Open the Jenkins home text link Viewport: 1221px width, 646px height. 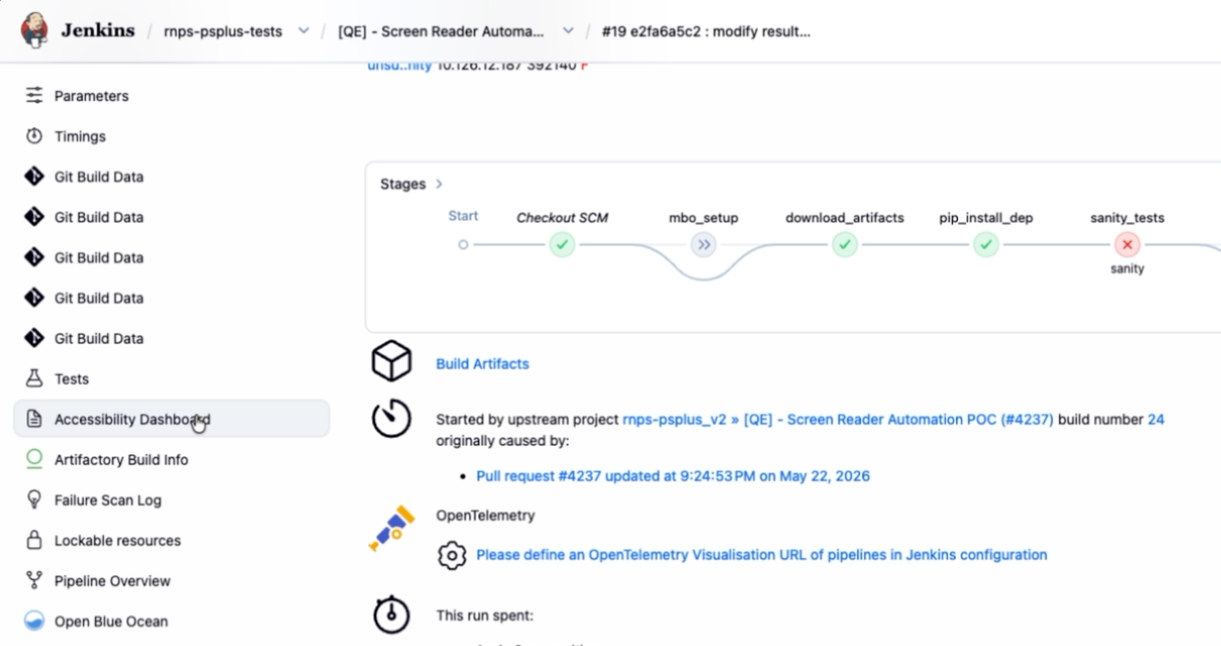tap(98, 30)
